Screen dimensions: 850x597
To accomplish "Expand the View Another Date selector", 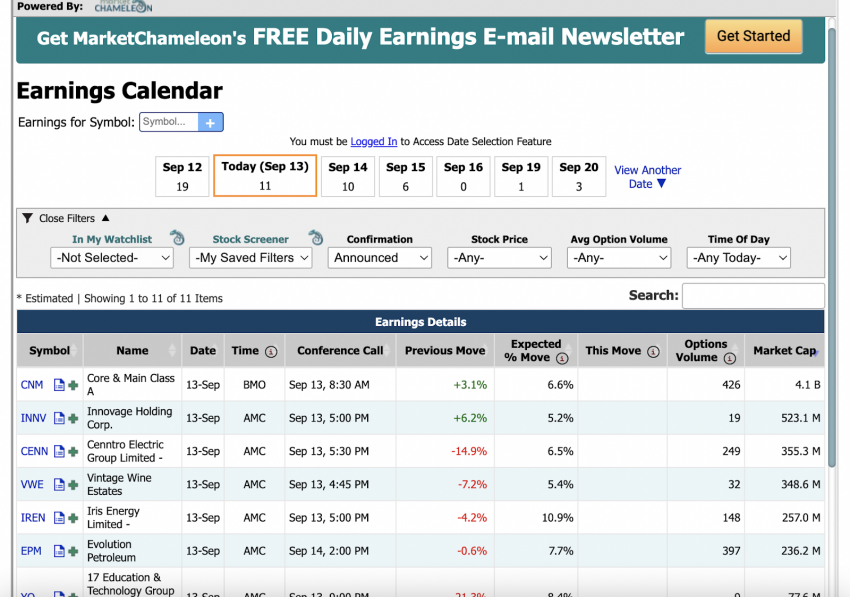I will coord(647,177).
